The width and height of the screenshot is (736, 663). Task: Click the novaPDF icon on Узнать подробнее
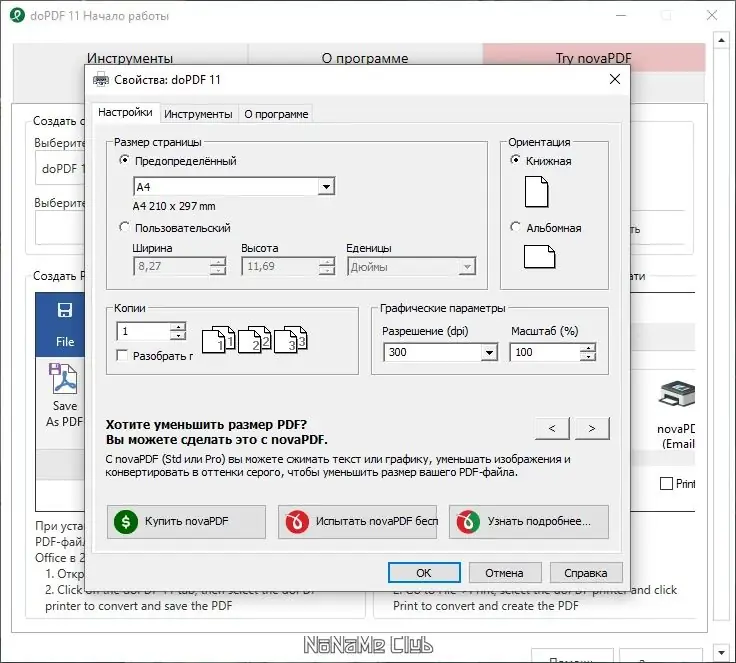[468, 522]
